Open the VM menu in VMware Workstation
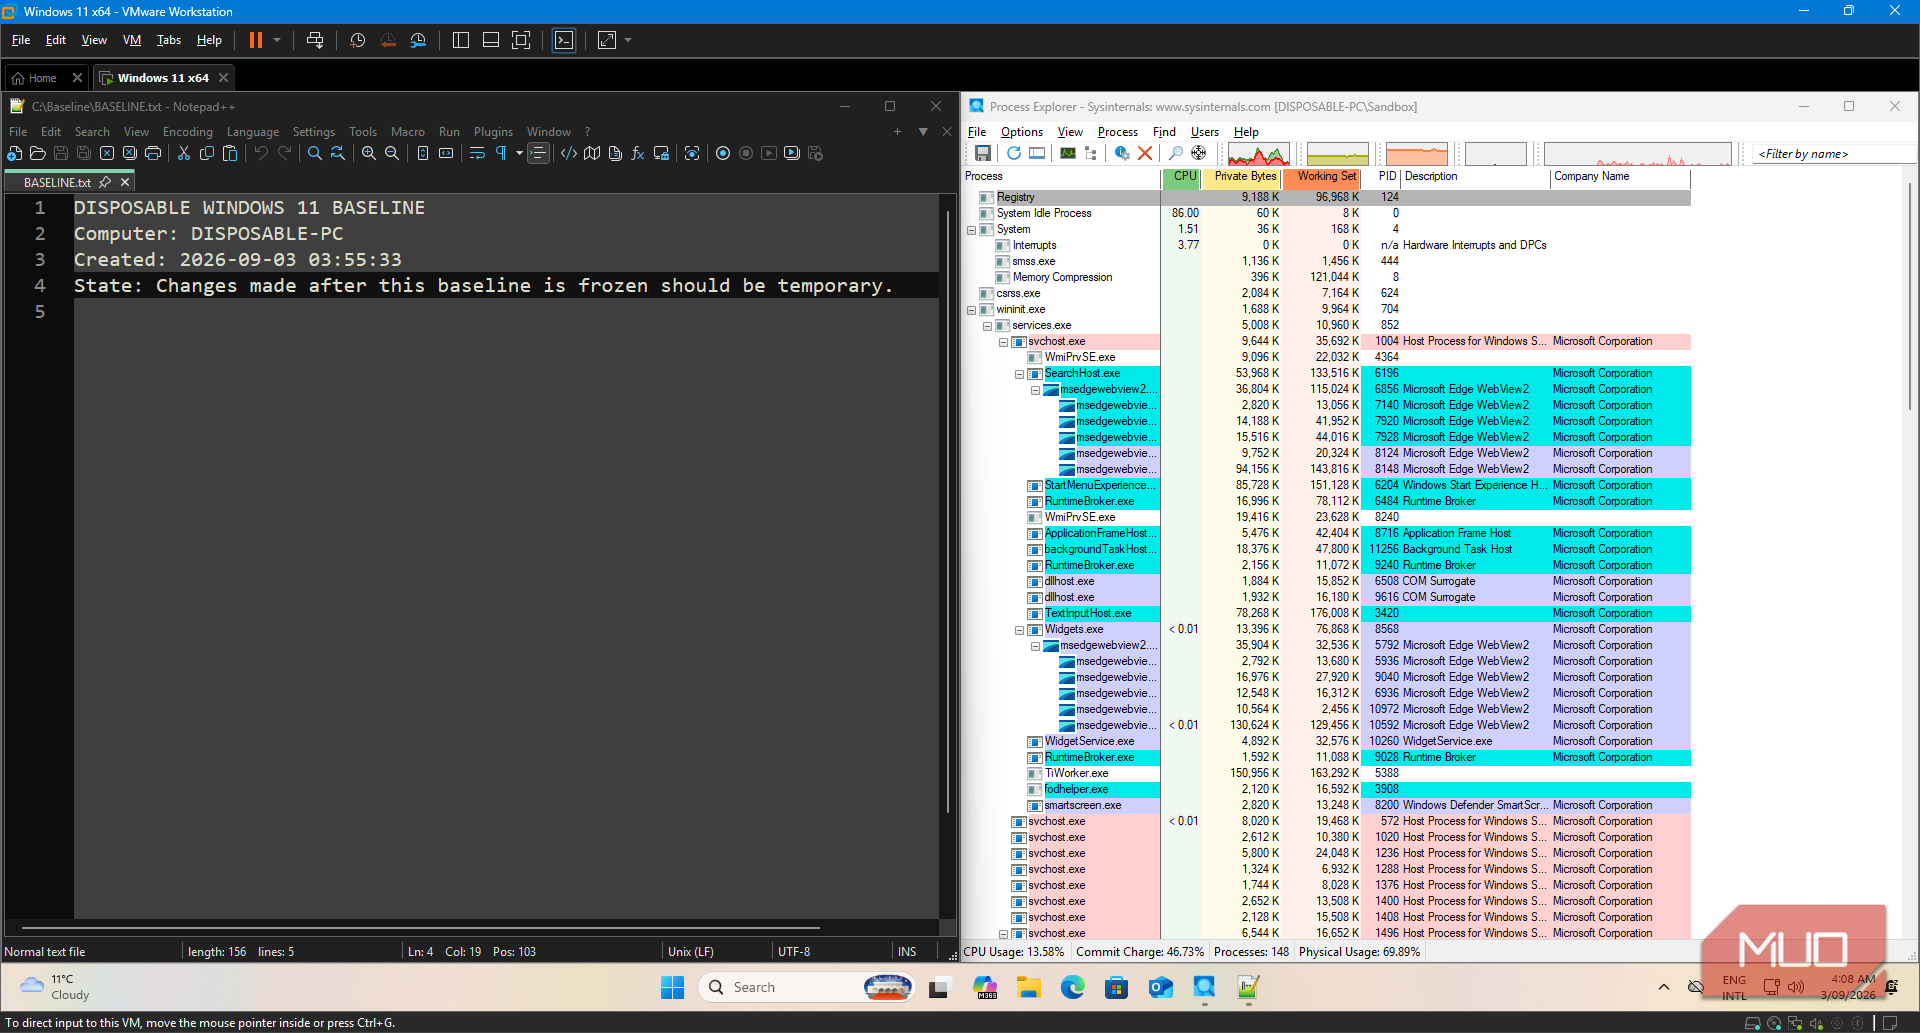This screenshot has width=1920, height=1033. point(132,40)
